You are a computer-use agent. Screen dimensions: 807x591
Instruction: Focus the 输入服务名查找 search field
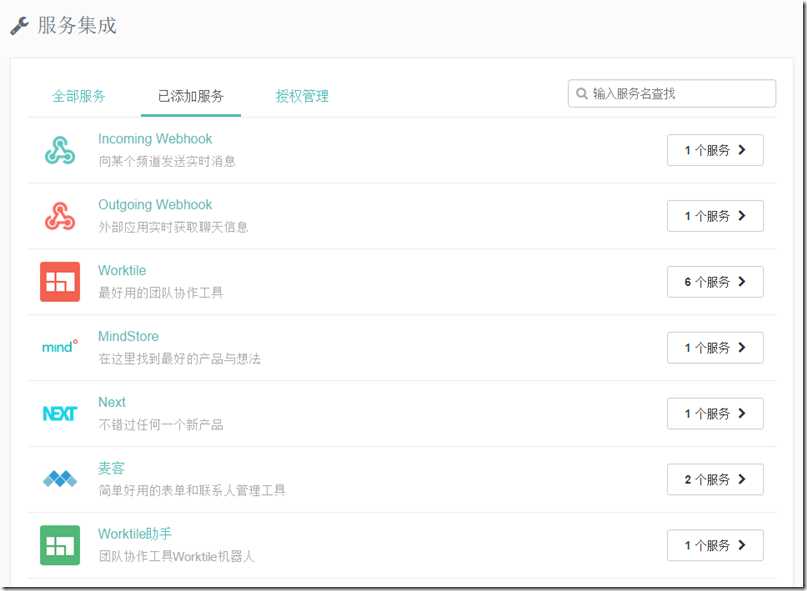672,94
